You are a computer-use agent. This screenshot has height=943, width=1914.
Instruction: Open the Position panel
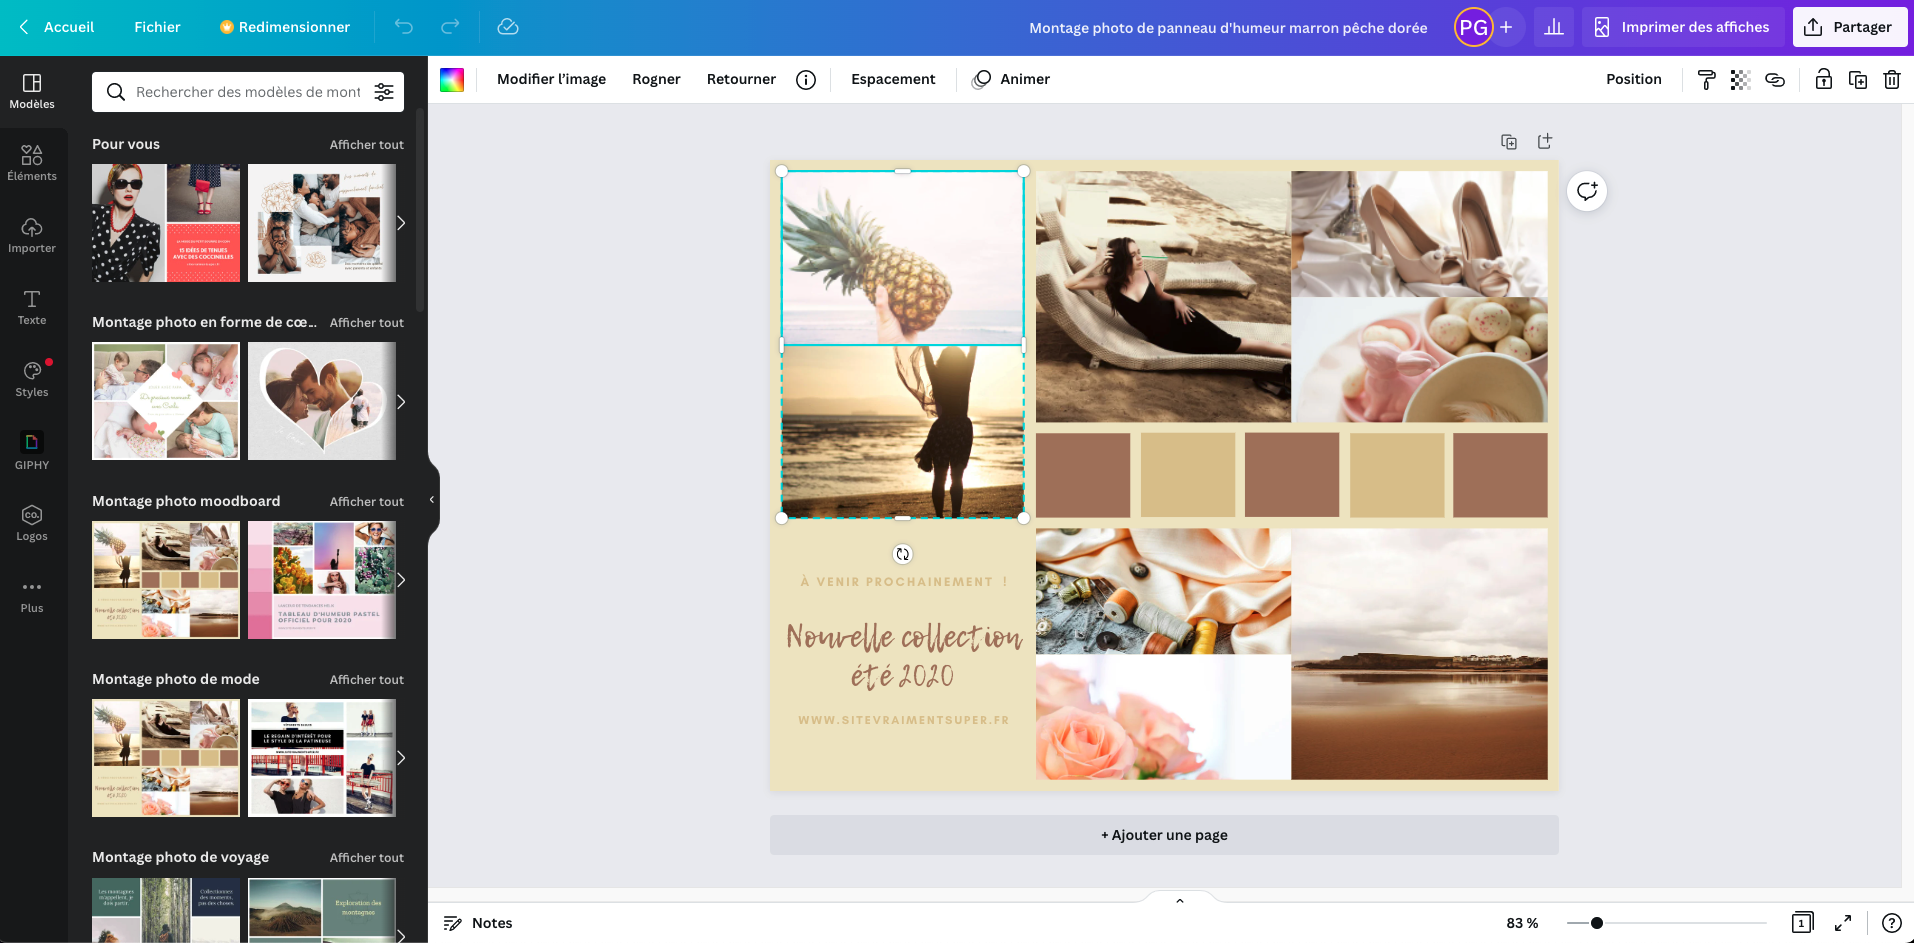coord(1634,80)
